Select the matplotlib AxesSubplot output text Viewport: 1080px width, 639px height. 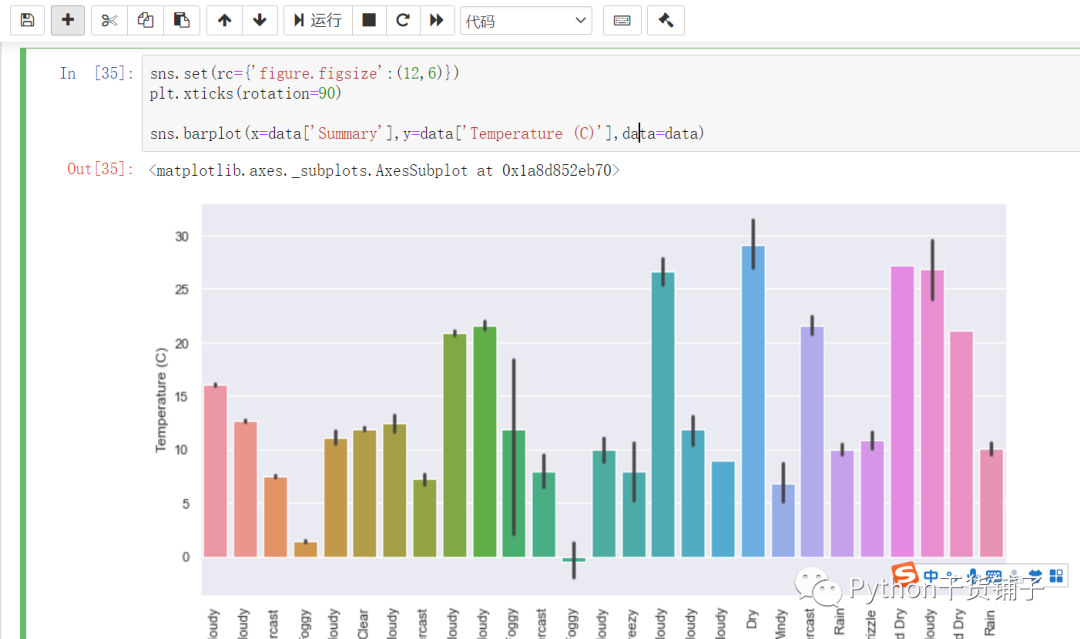[384, 171]
